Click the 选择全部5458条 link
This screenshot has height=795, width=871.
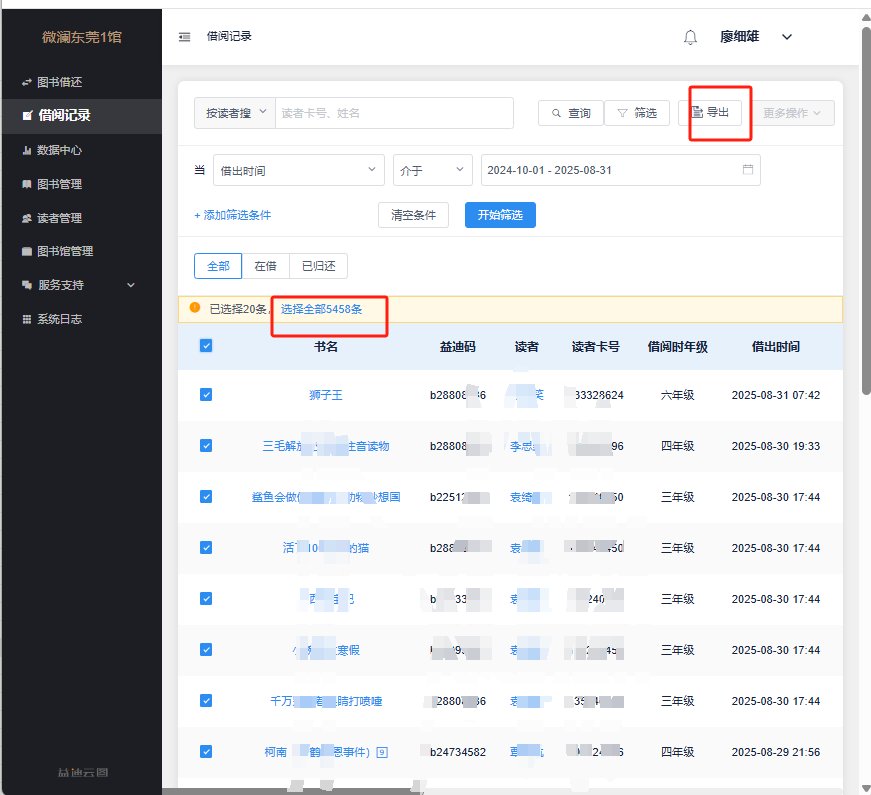coord(321,310)
